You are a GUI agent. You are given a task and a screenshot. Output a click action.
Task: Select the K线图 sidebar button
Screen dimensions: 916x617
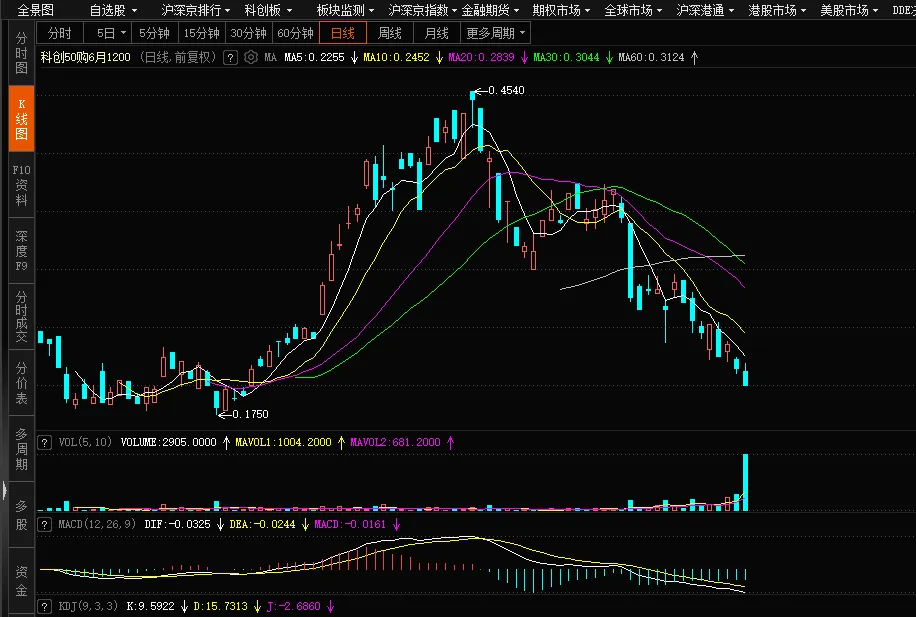(x=22, y=119)
